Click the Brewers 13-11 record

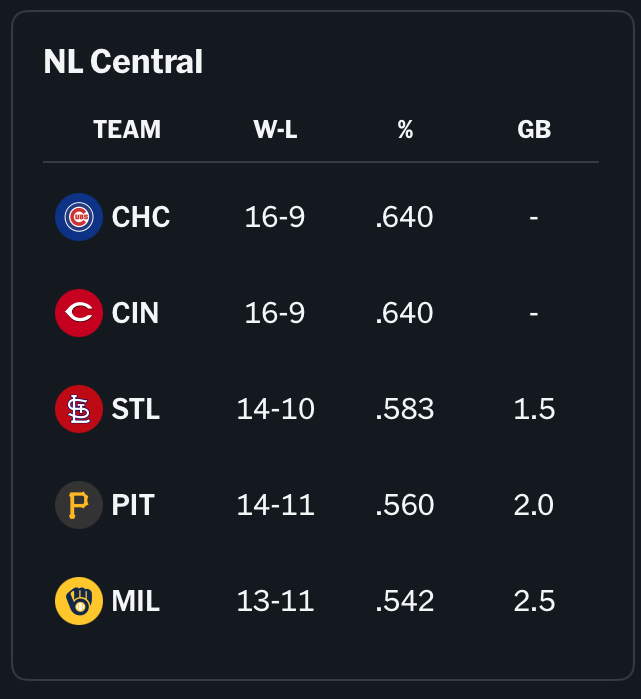[275, 601]
